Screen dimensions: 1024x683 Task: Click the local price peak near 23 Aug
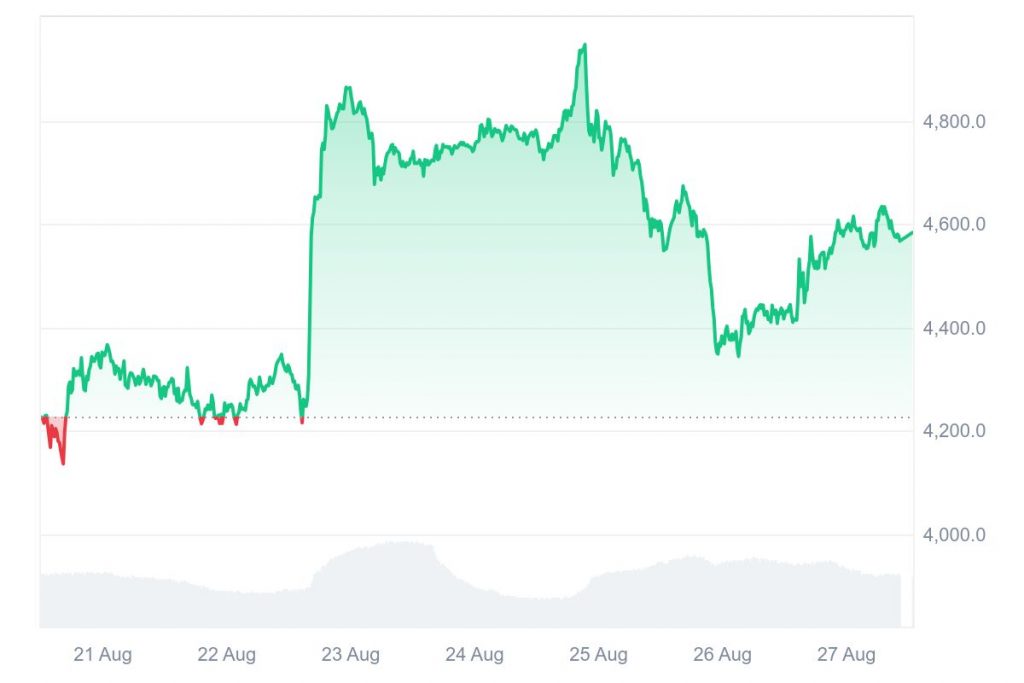pos(348,88)
